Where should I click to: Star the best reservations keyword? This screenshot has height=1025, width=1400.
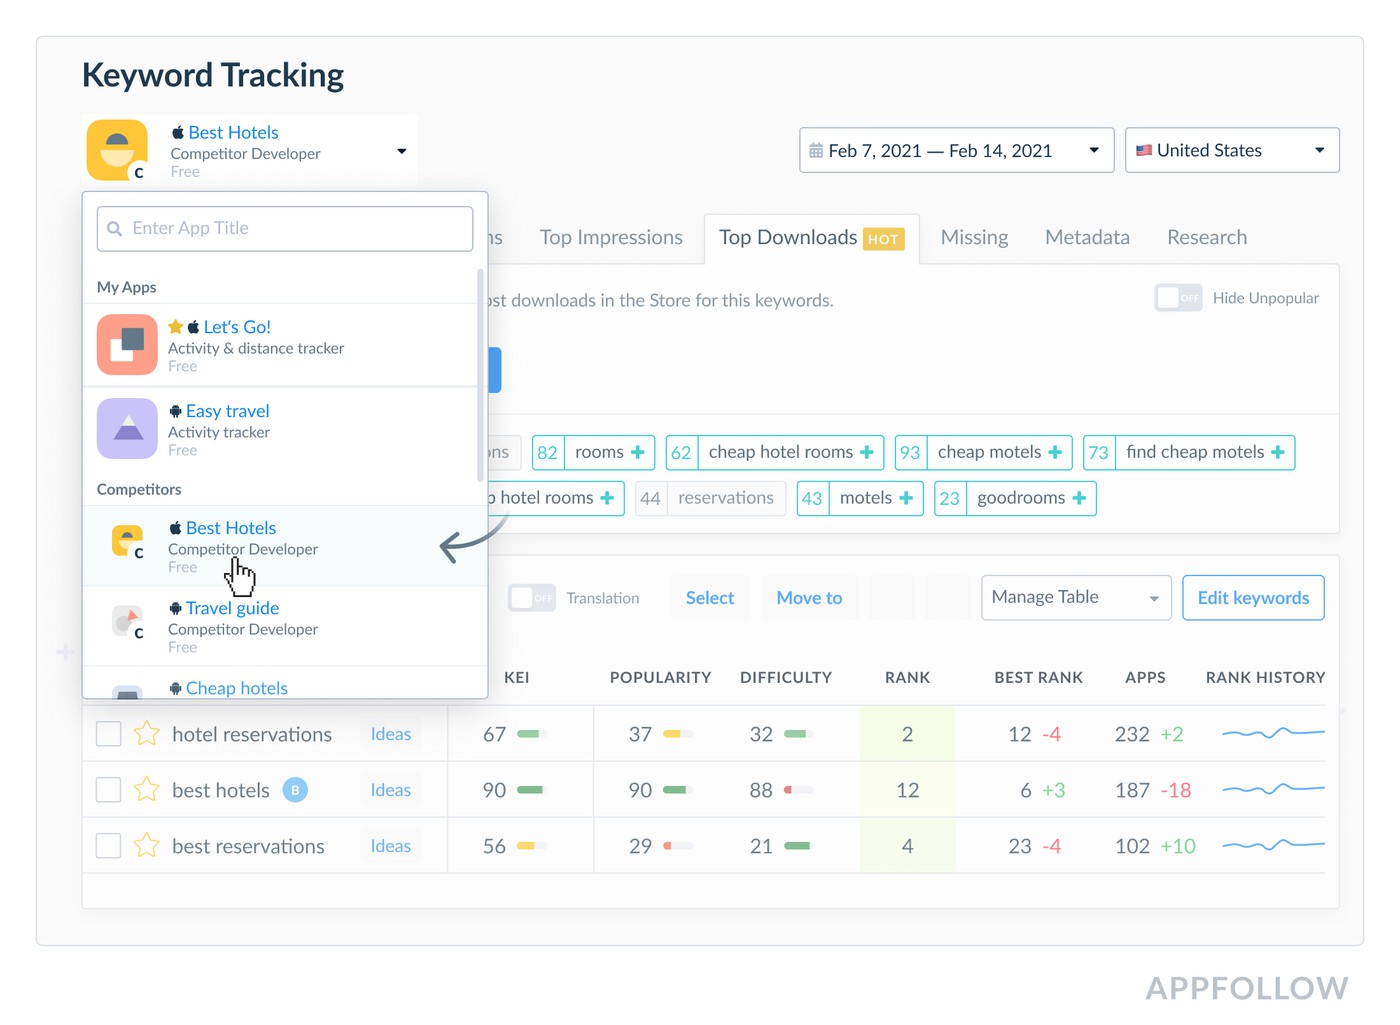coord(147,846)
